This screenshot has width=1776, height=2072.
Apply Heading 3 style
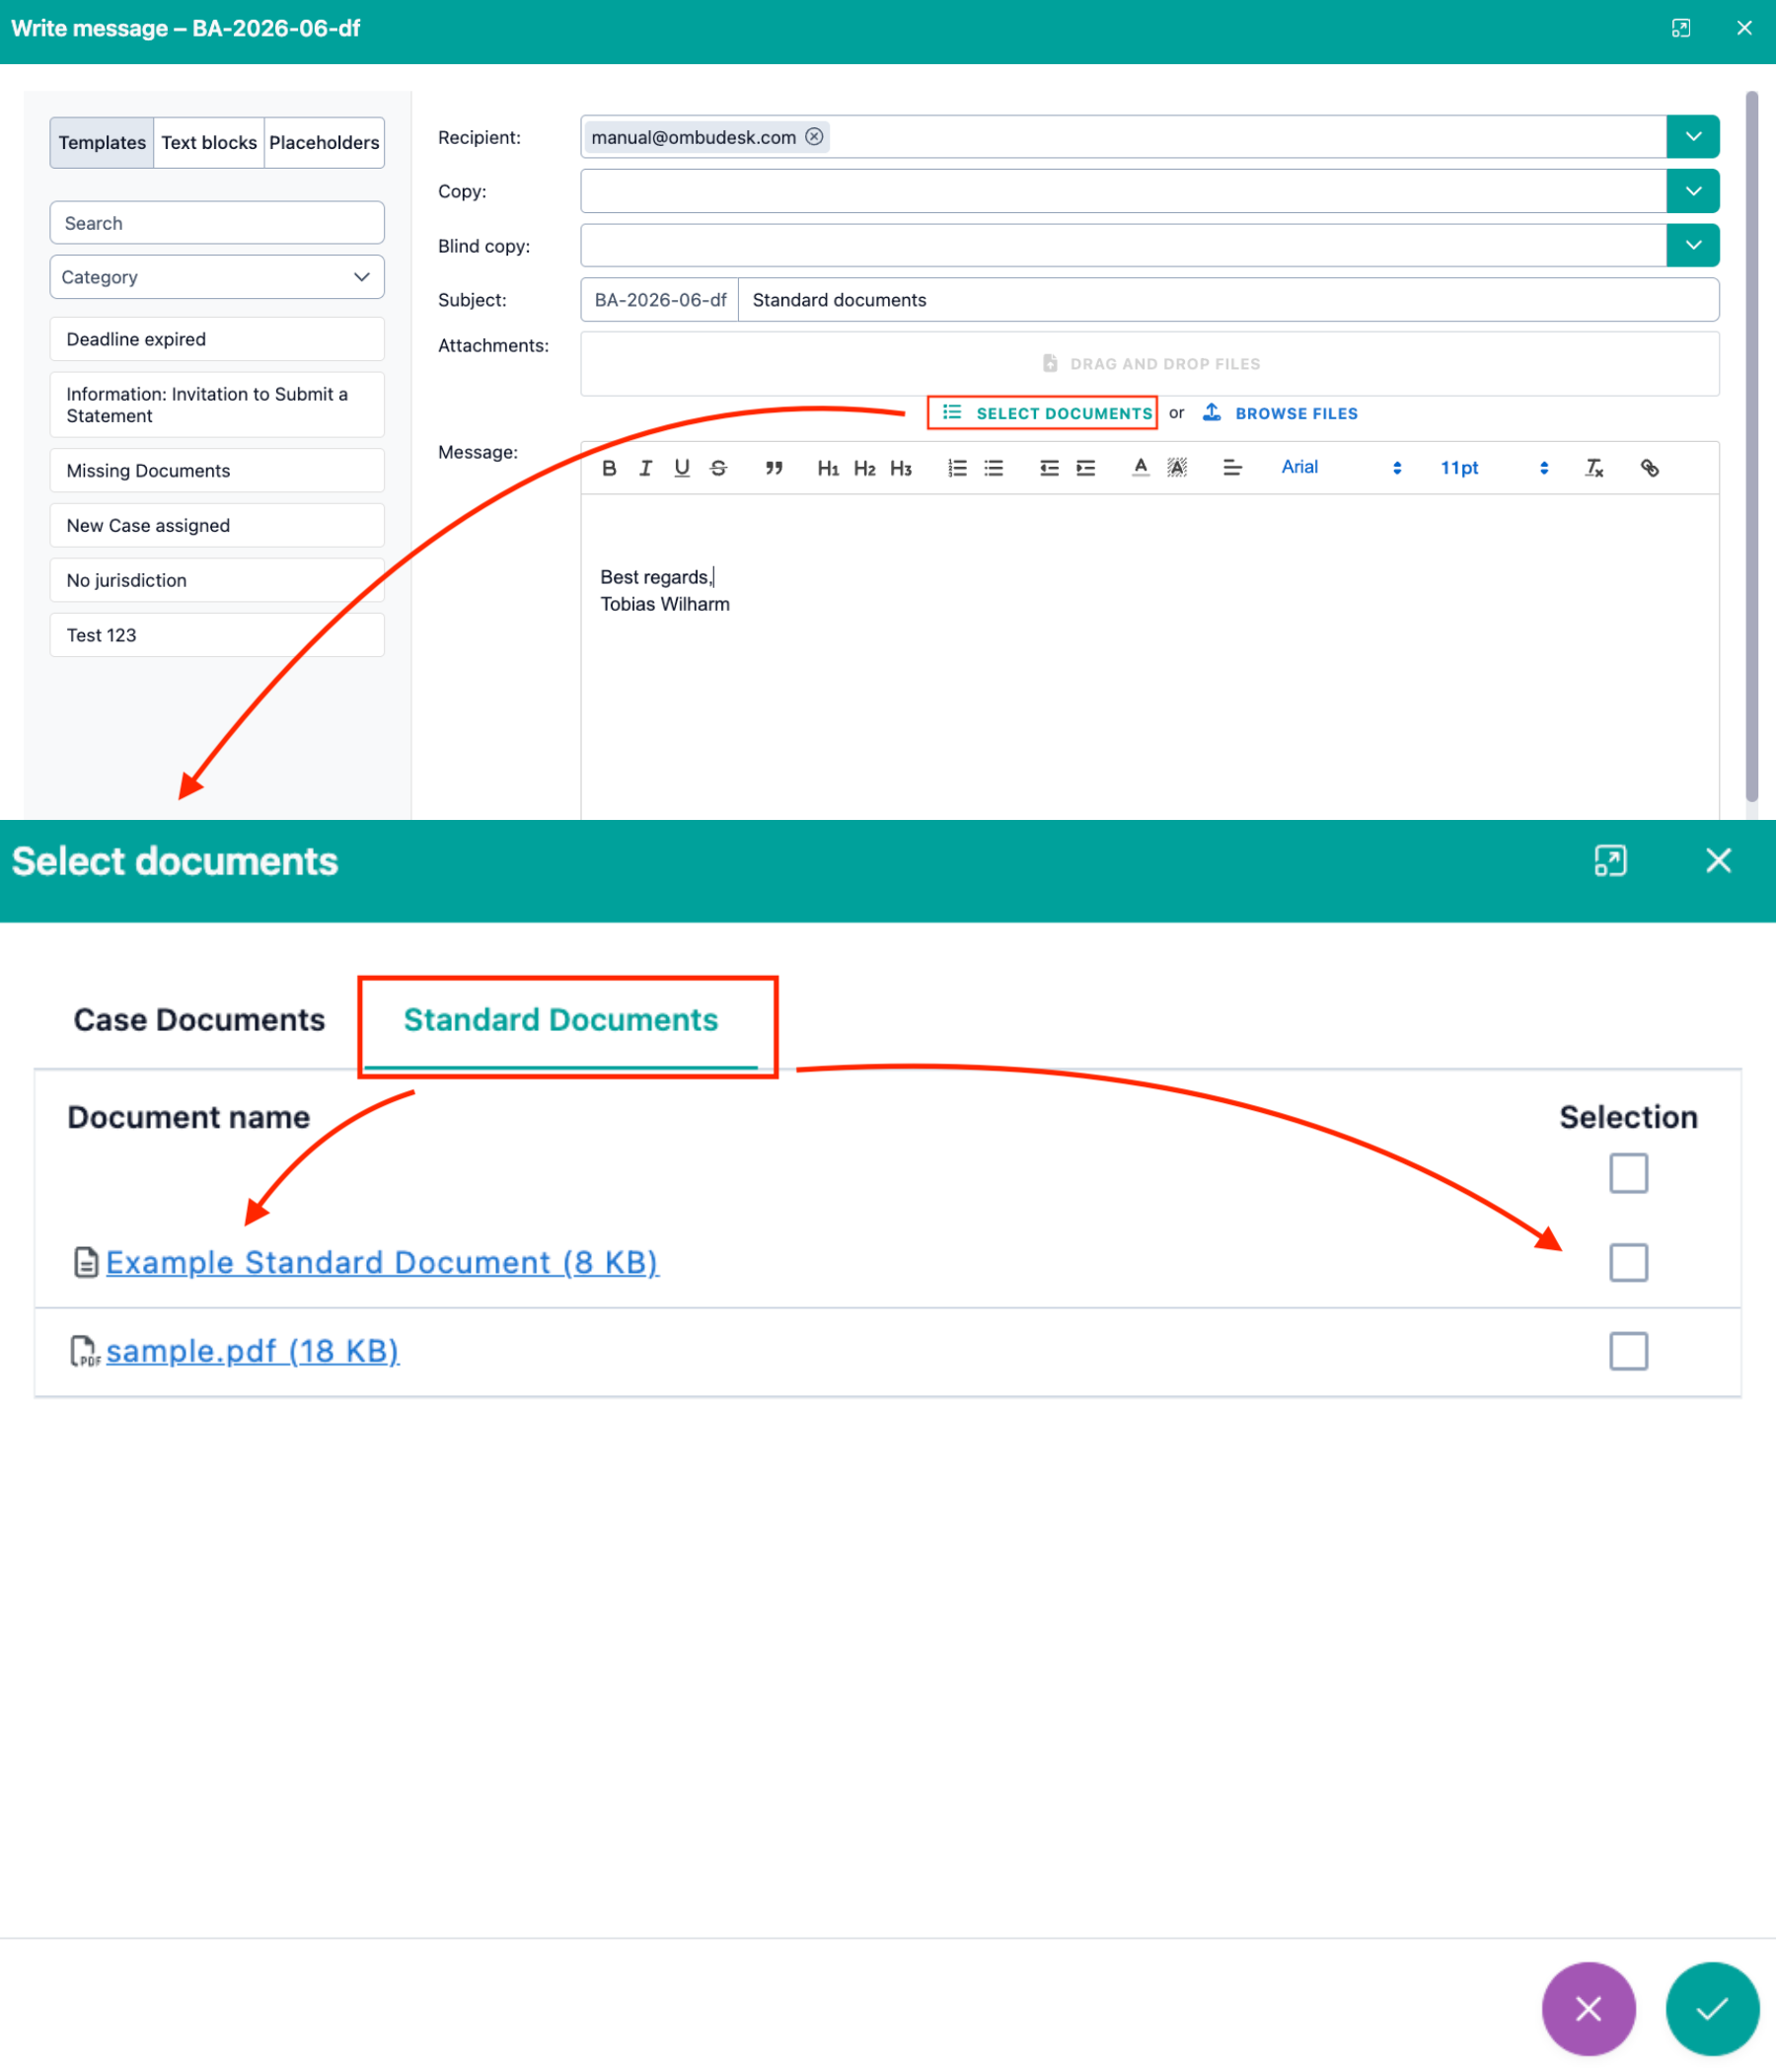coord(900,468)
